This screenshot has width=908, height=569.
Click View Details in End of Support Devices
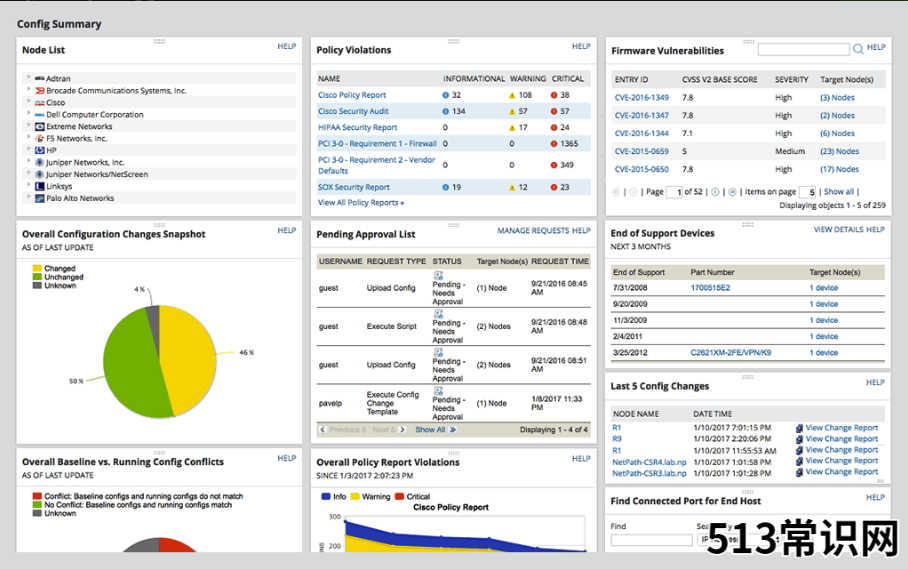[x=838, y=229]
